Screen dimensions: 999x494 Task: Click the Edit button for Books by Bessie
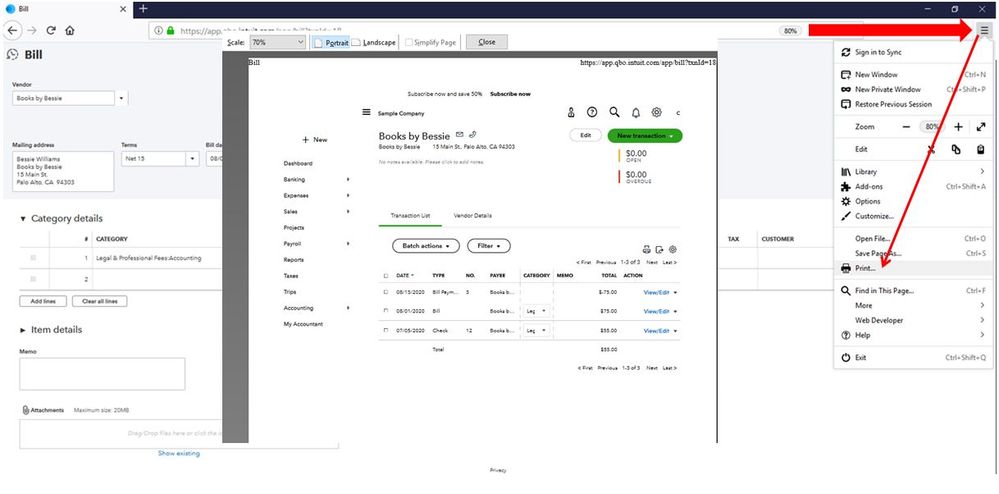click(586, 136)
